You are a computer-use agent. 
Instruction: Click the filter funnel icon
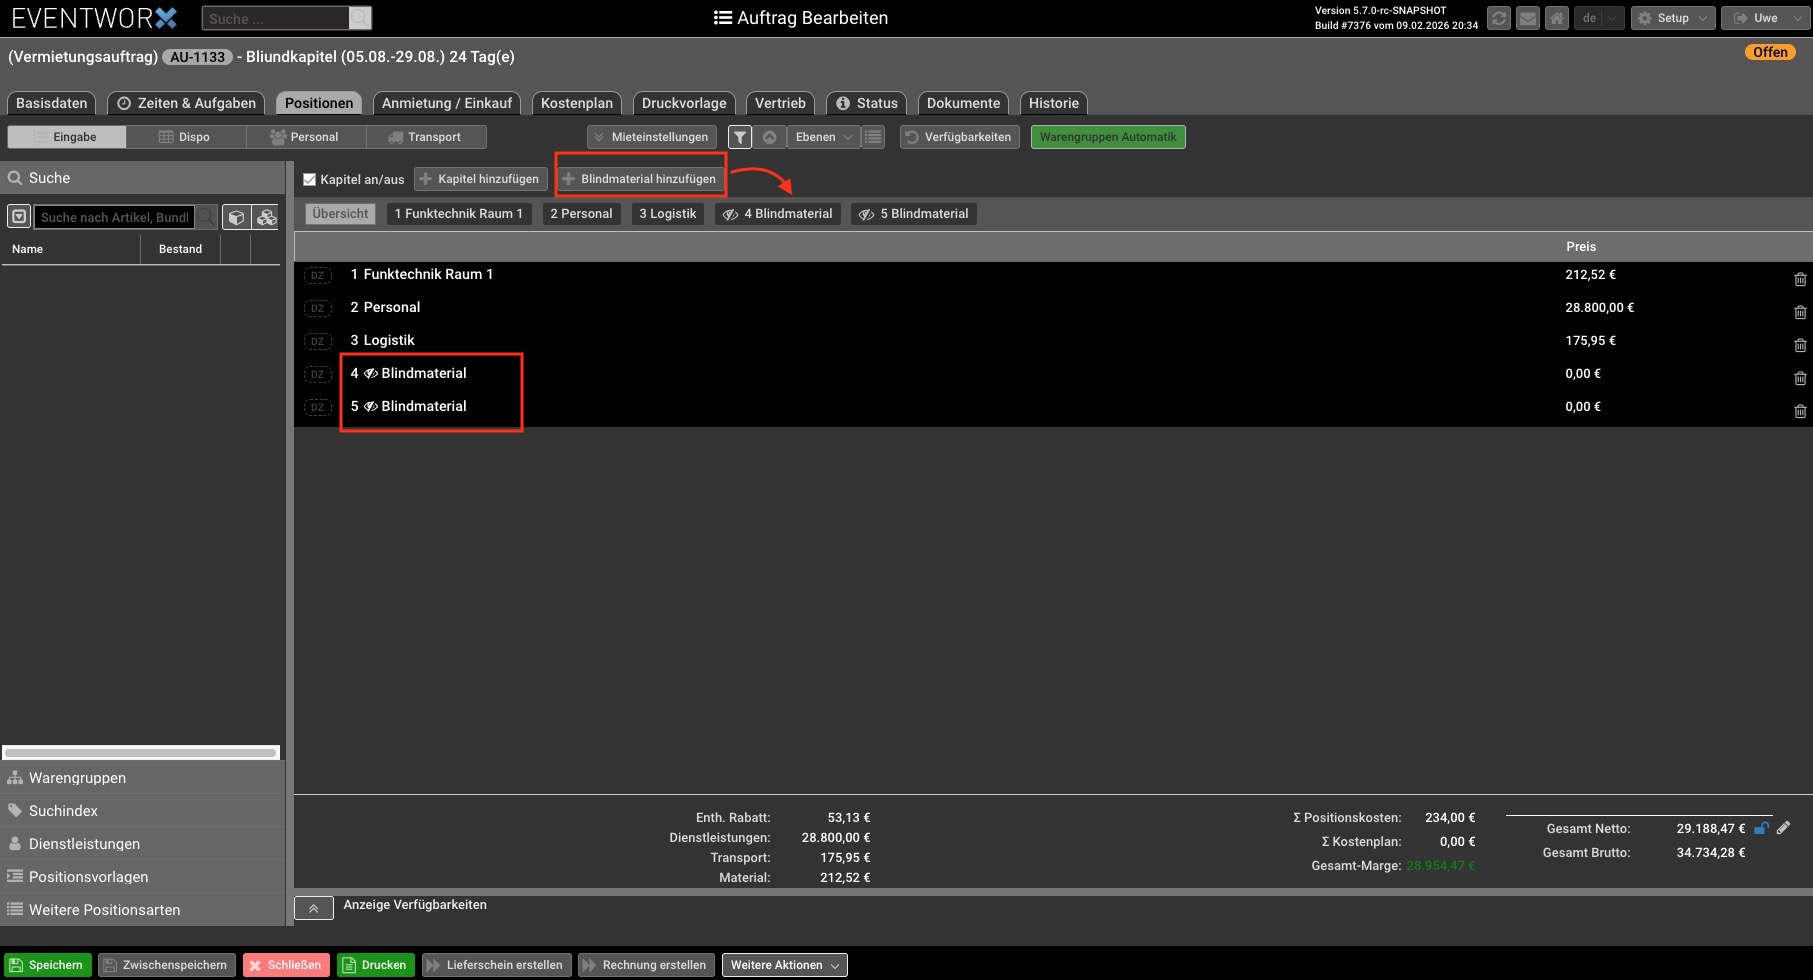(740, 137)
